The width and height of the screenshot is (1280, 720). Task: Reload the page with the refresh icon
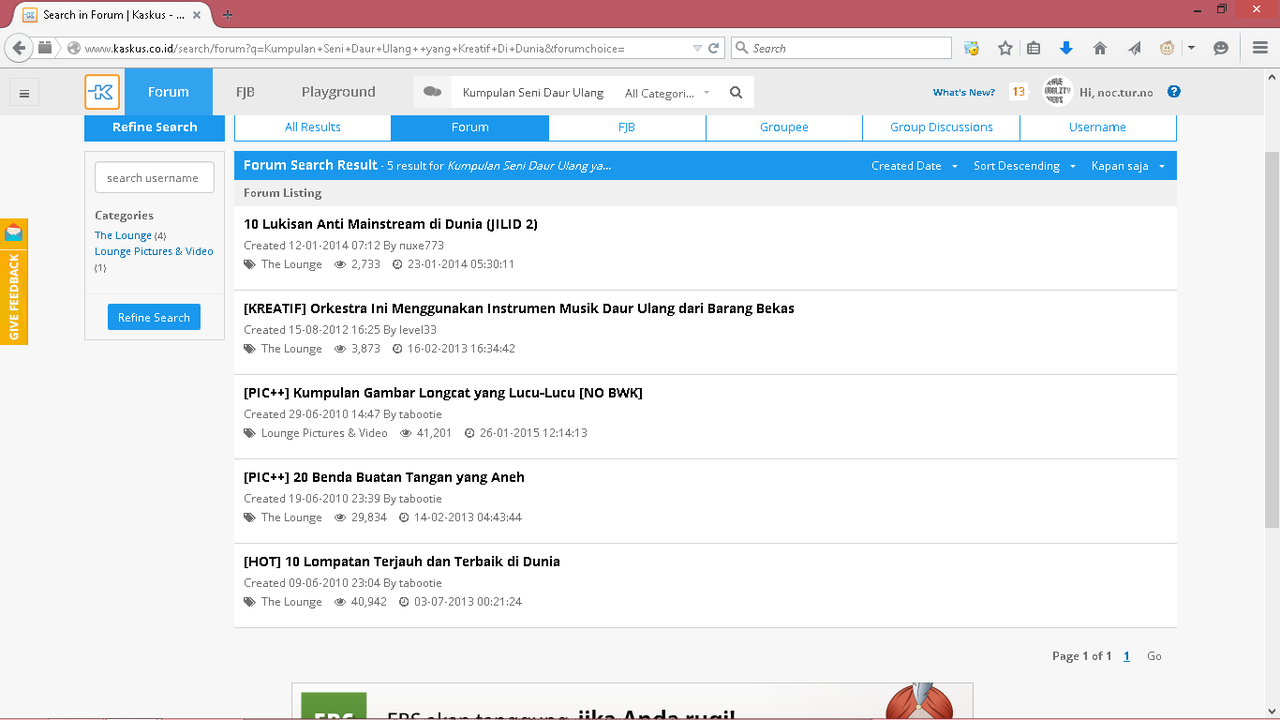(x=714, y=48)
